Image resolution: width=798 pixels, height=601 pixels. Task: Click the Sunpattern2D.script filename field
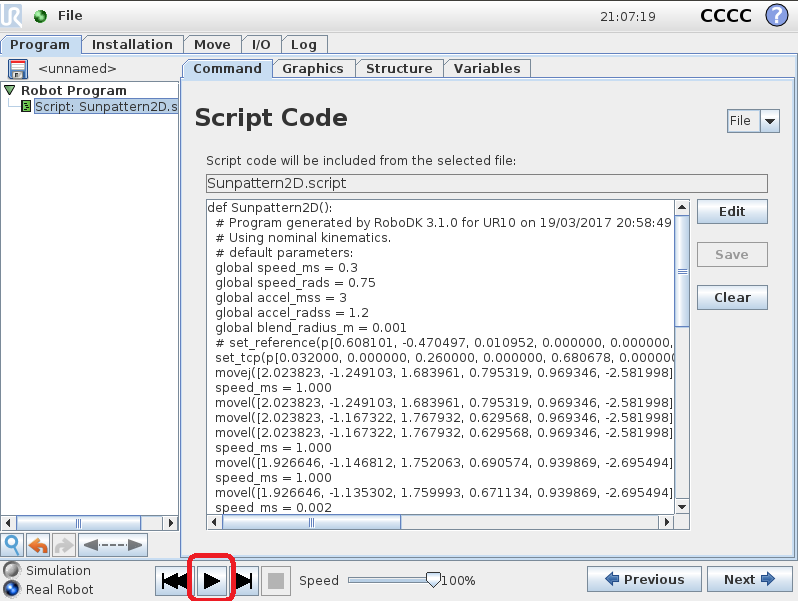point(485,183)
